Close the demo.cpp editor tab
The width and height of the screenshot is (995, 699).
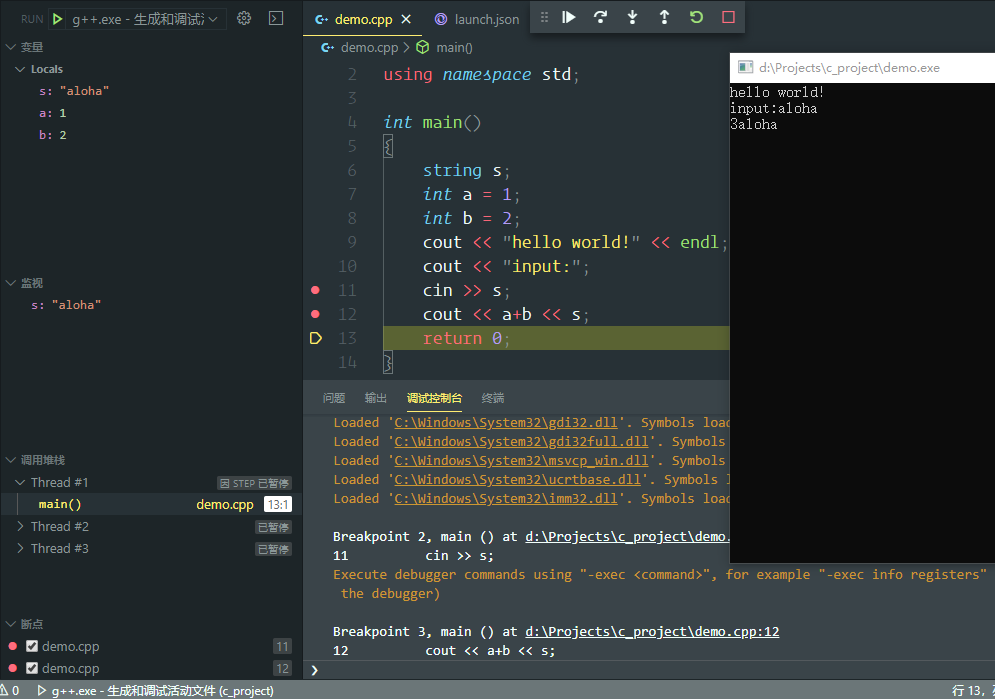pyautogui.click(x=406, y=20)
